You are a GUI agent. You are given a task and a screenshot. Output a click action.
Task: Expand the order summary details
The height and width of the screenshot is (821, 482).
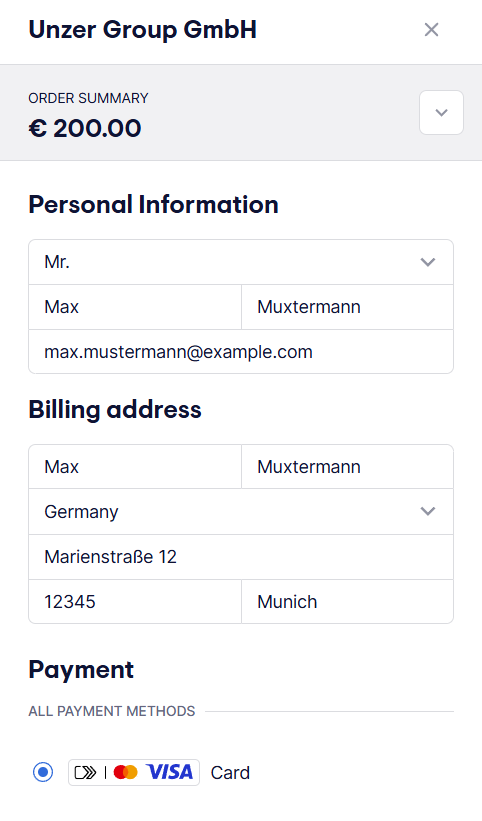coord(441,113)
